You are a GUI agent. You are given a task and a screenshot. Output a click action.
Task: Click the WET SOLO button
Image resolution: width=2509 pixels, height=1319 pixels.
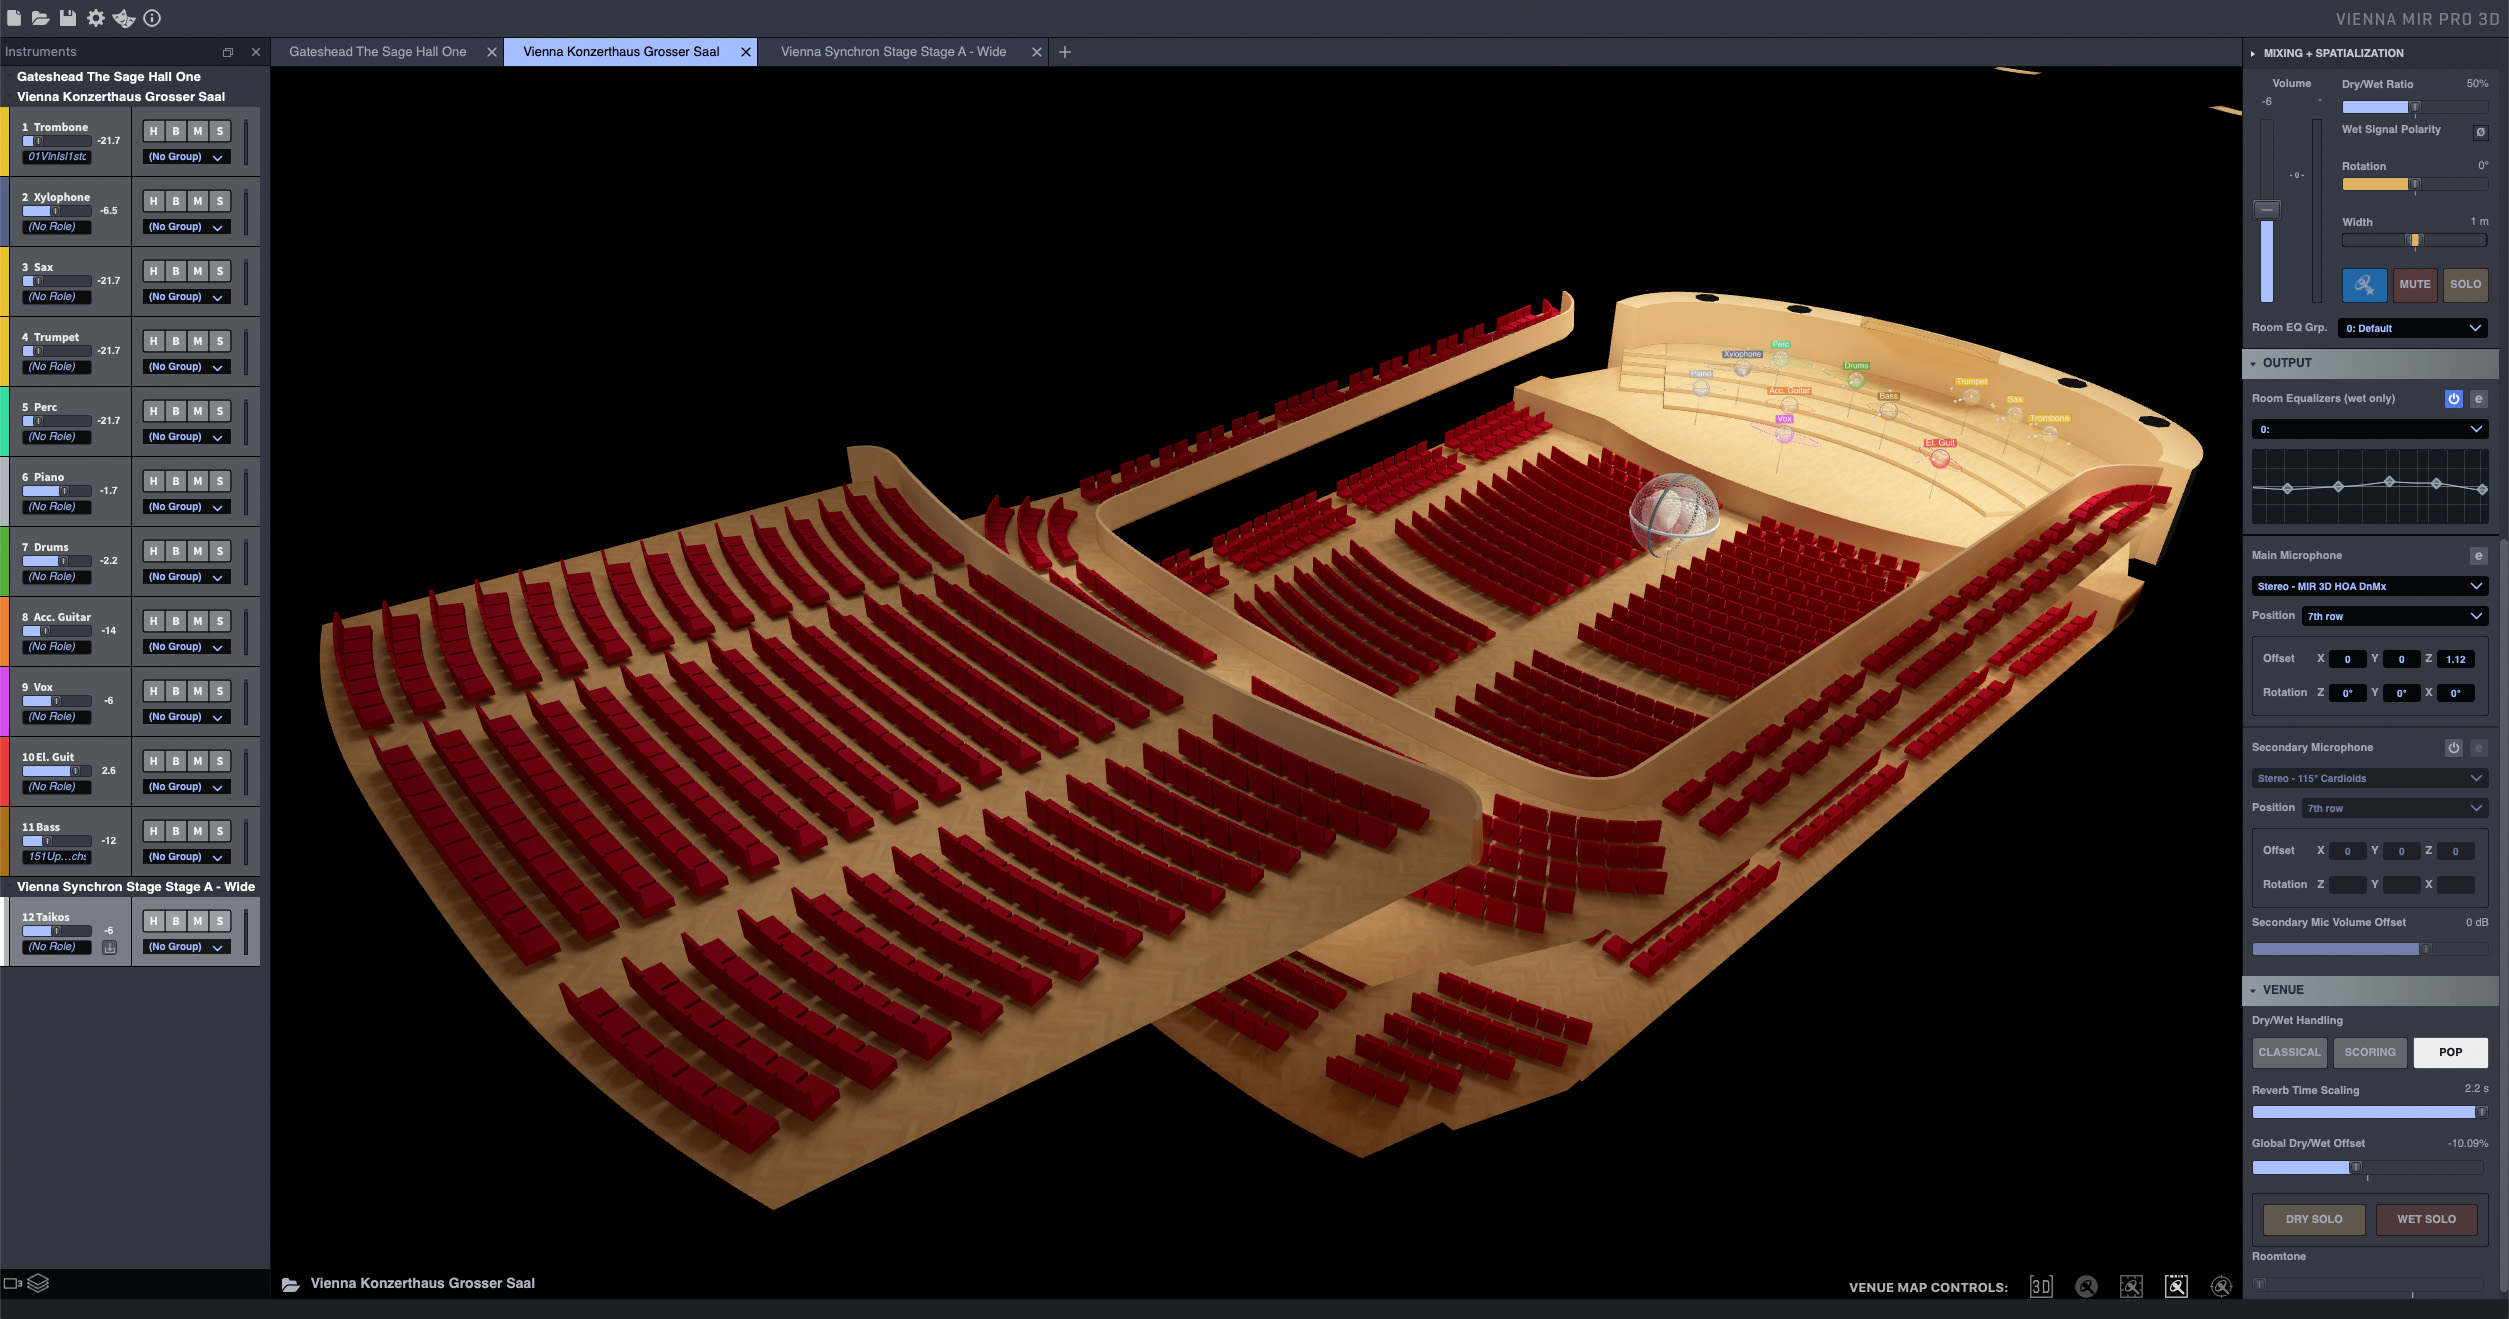2426,1219
